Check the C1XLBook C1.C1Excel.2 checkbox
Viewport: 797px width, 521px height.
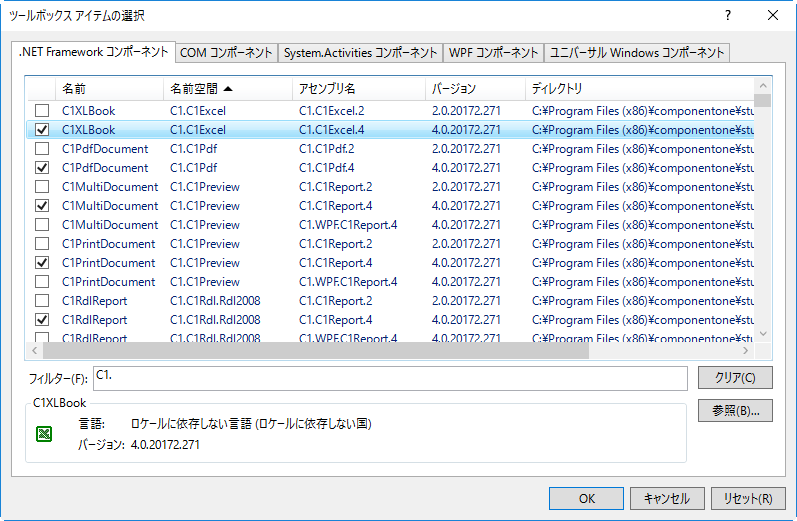[x=42, y=110]
